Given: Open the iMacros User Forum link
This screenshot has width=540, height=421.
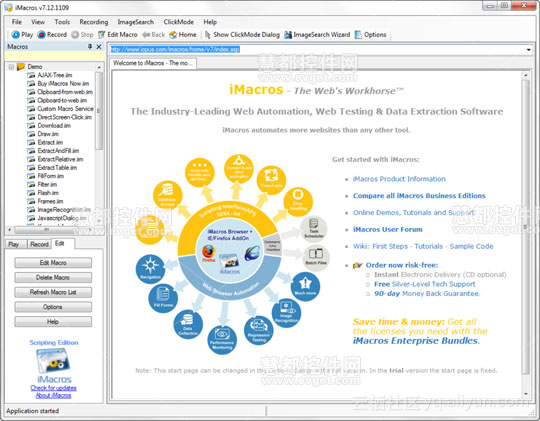Looking at the screenshot, I should coord(387,229).
